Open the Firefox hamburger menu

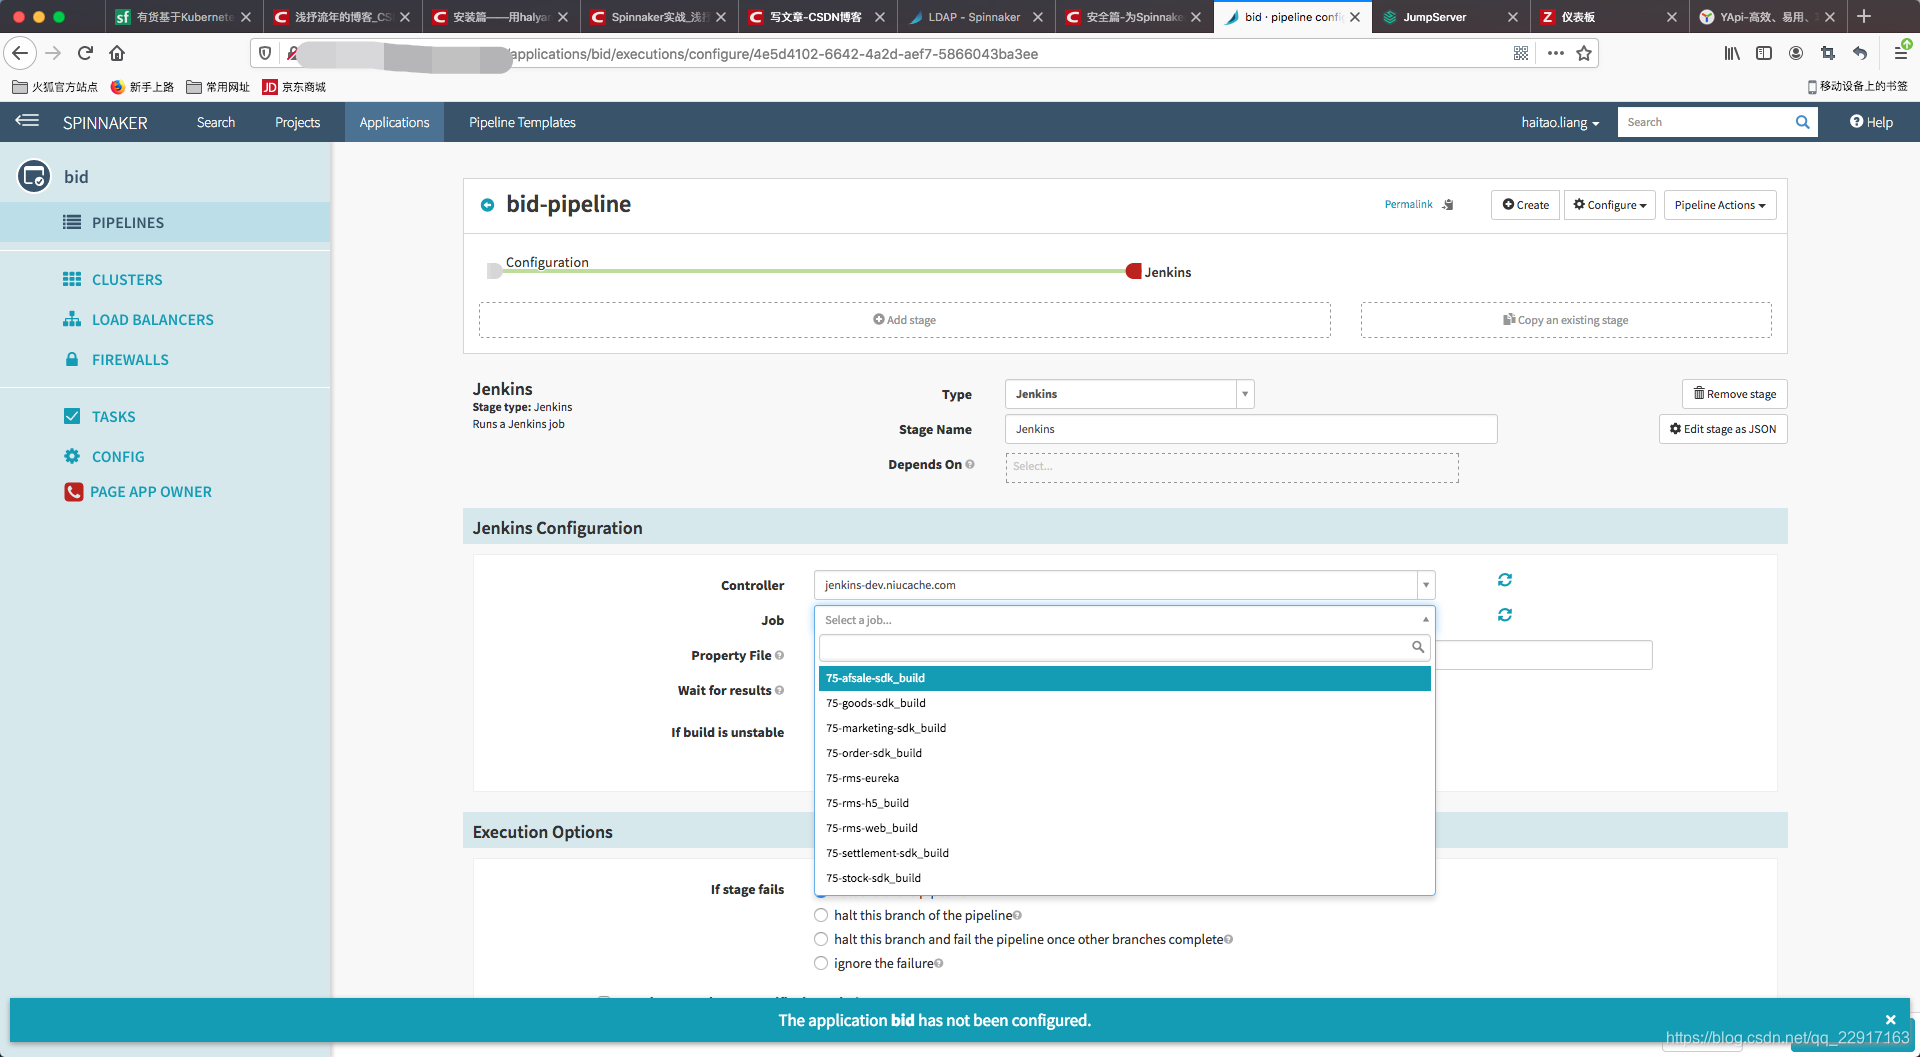tap(1901, 53)
